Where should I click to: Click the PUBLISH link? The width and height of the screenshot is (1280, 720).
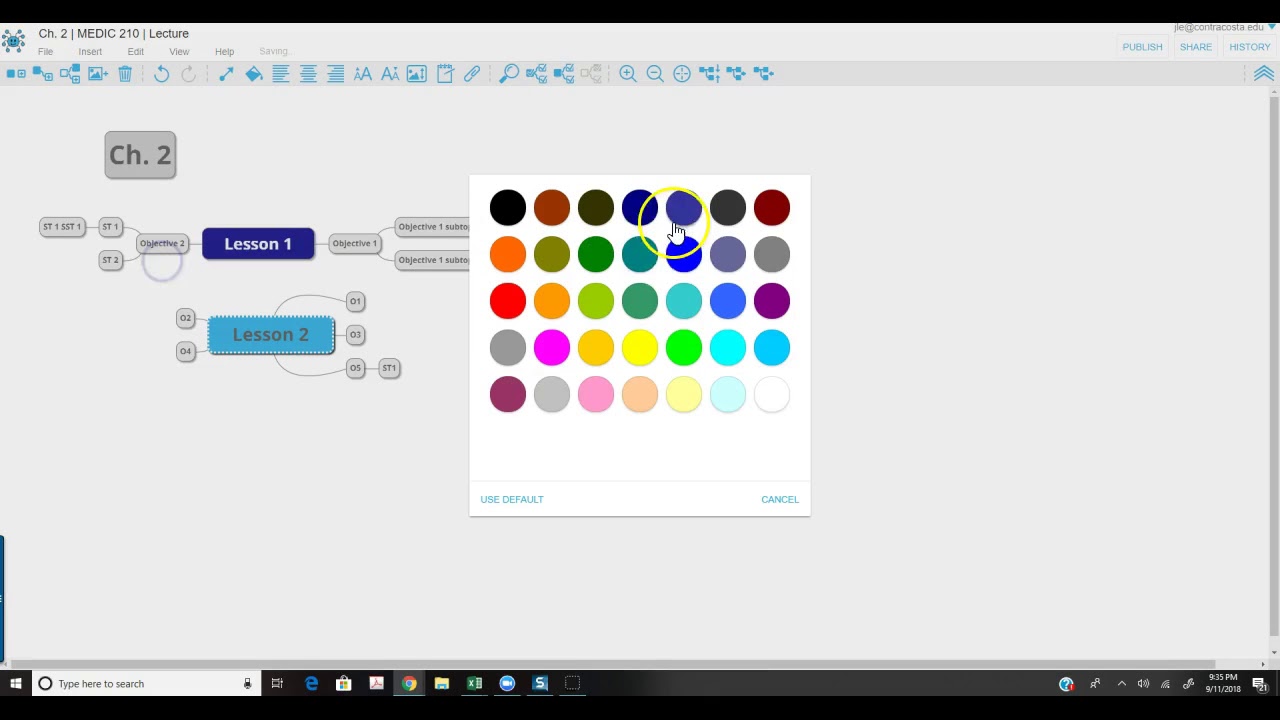1142,47
